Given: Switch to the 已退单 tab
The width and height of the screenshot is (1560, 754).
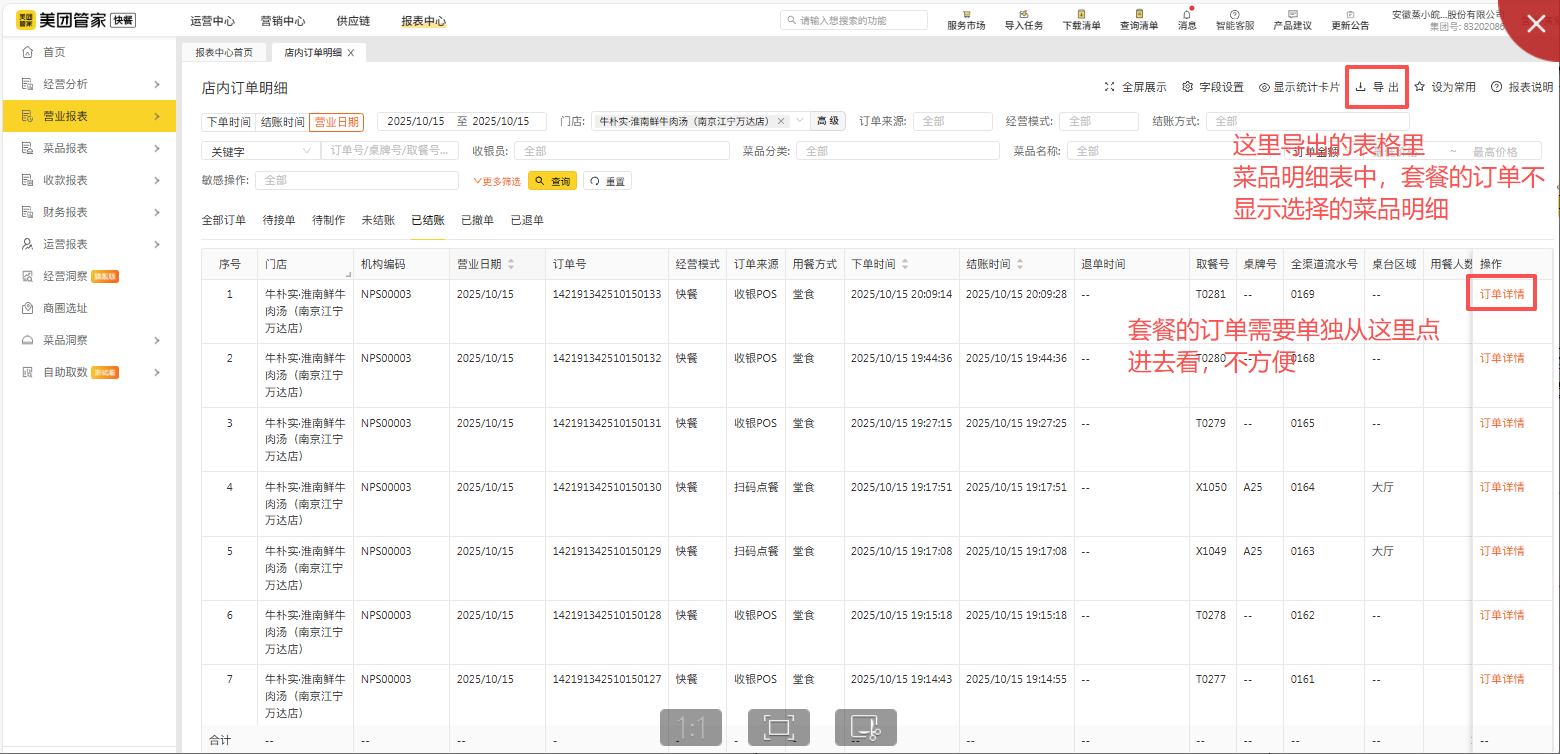Looking at the screenshot, I should (x=527, y=219).
